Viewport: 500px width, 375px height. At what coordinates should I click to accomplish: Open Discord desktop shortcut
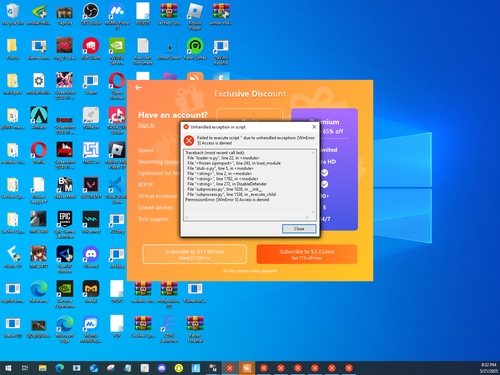91,257
